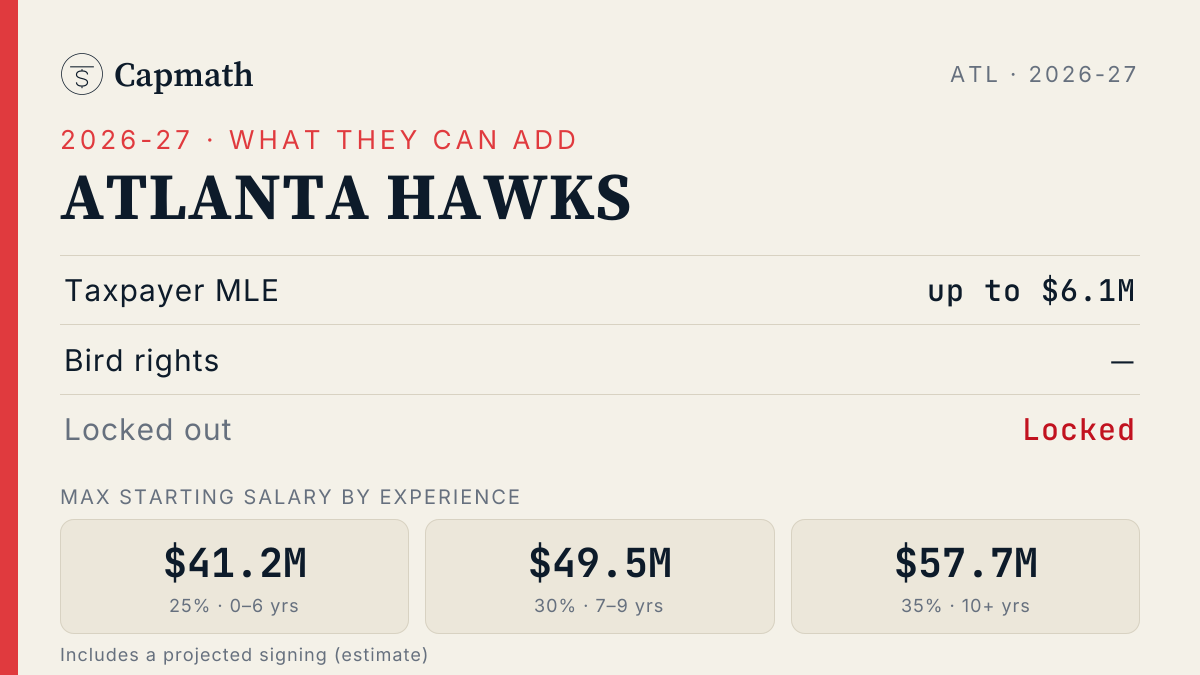The image size is (1200, 675).
Task: Open the Capmath brand name
Action: 184,75
